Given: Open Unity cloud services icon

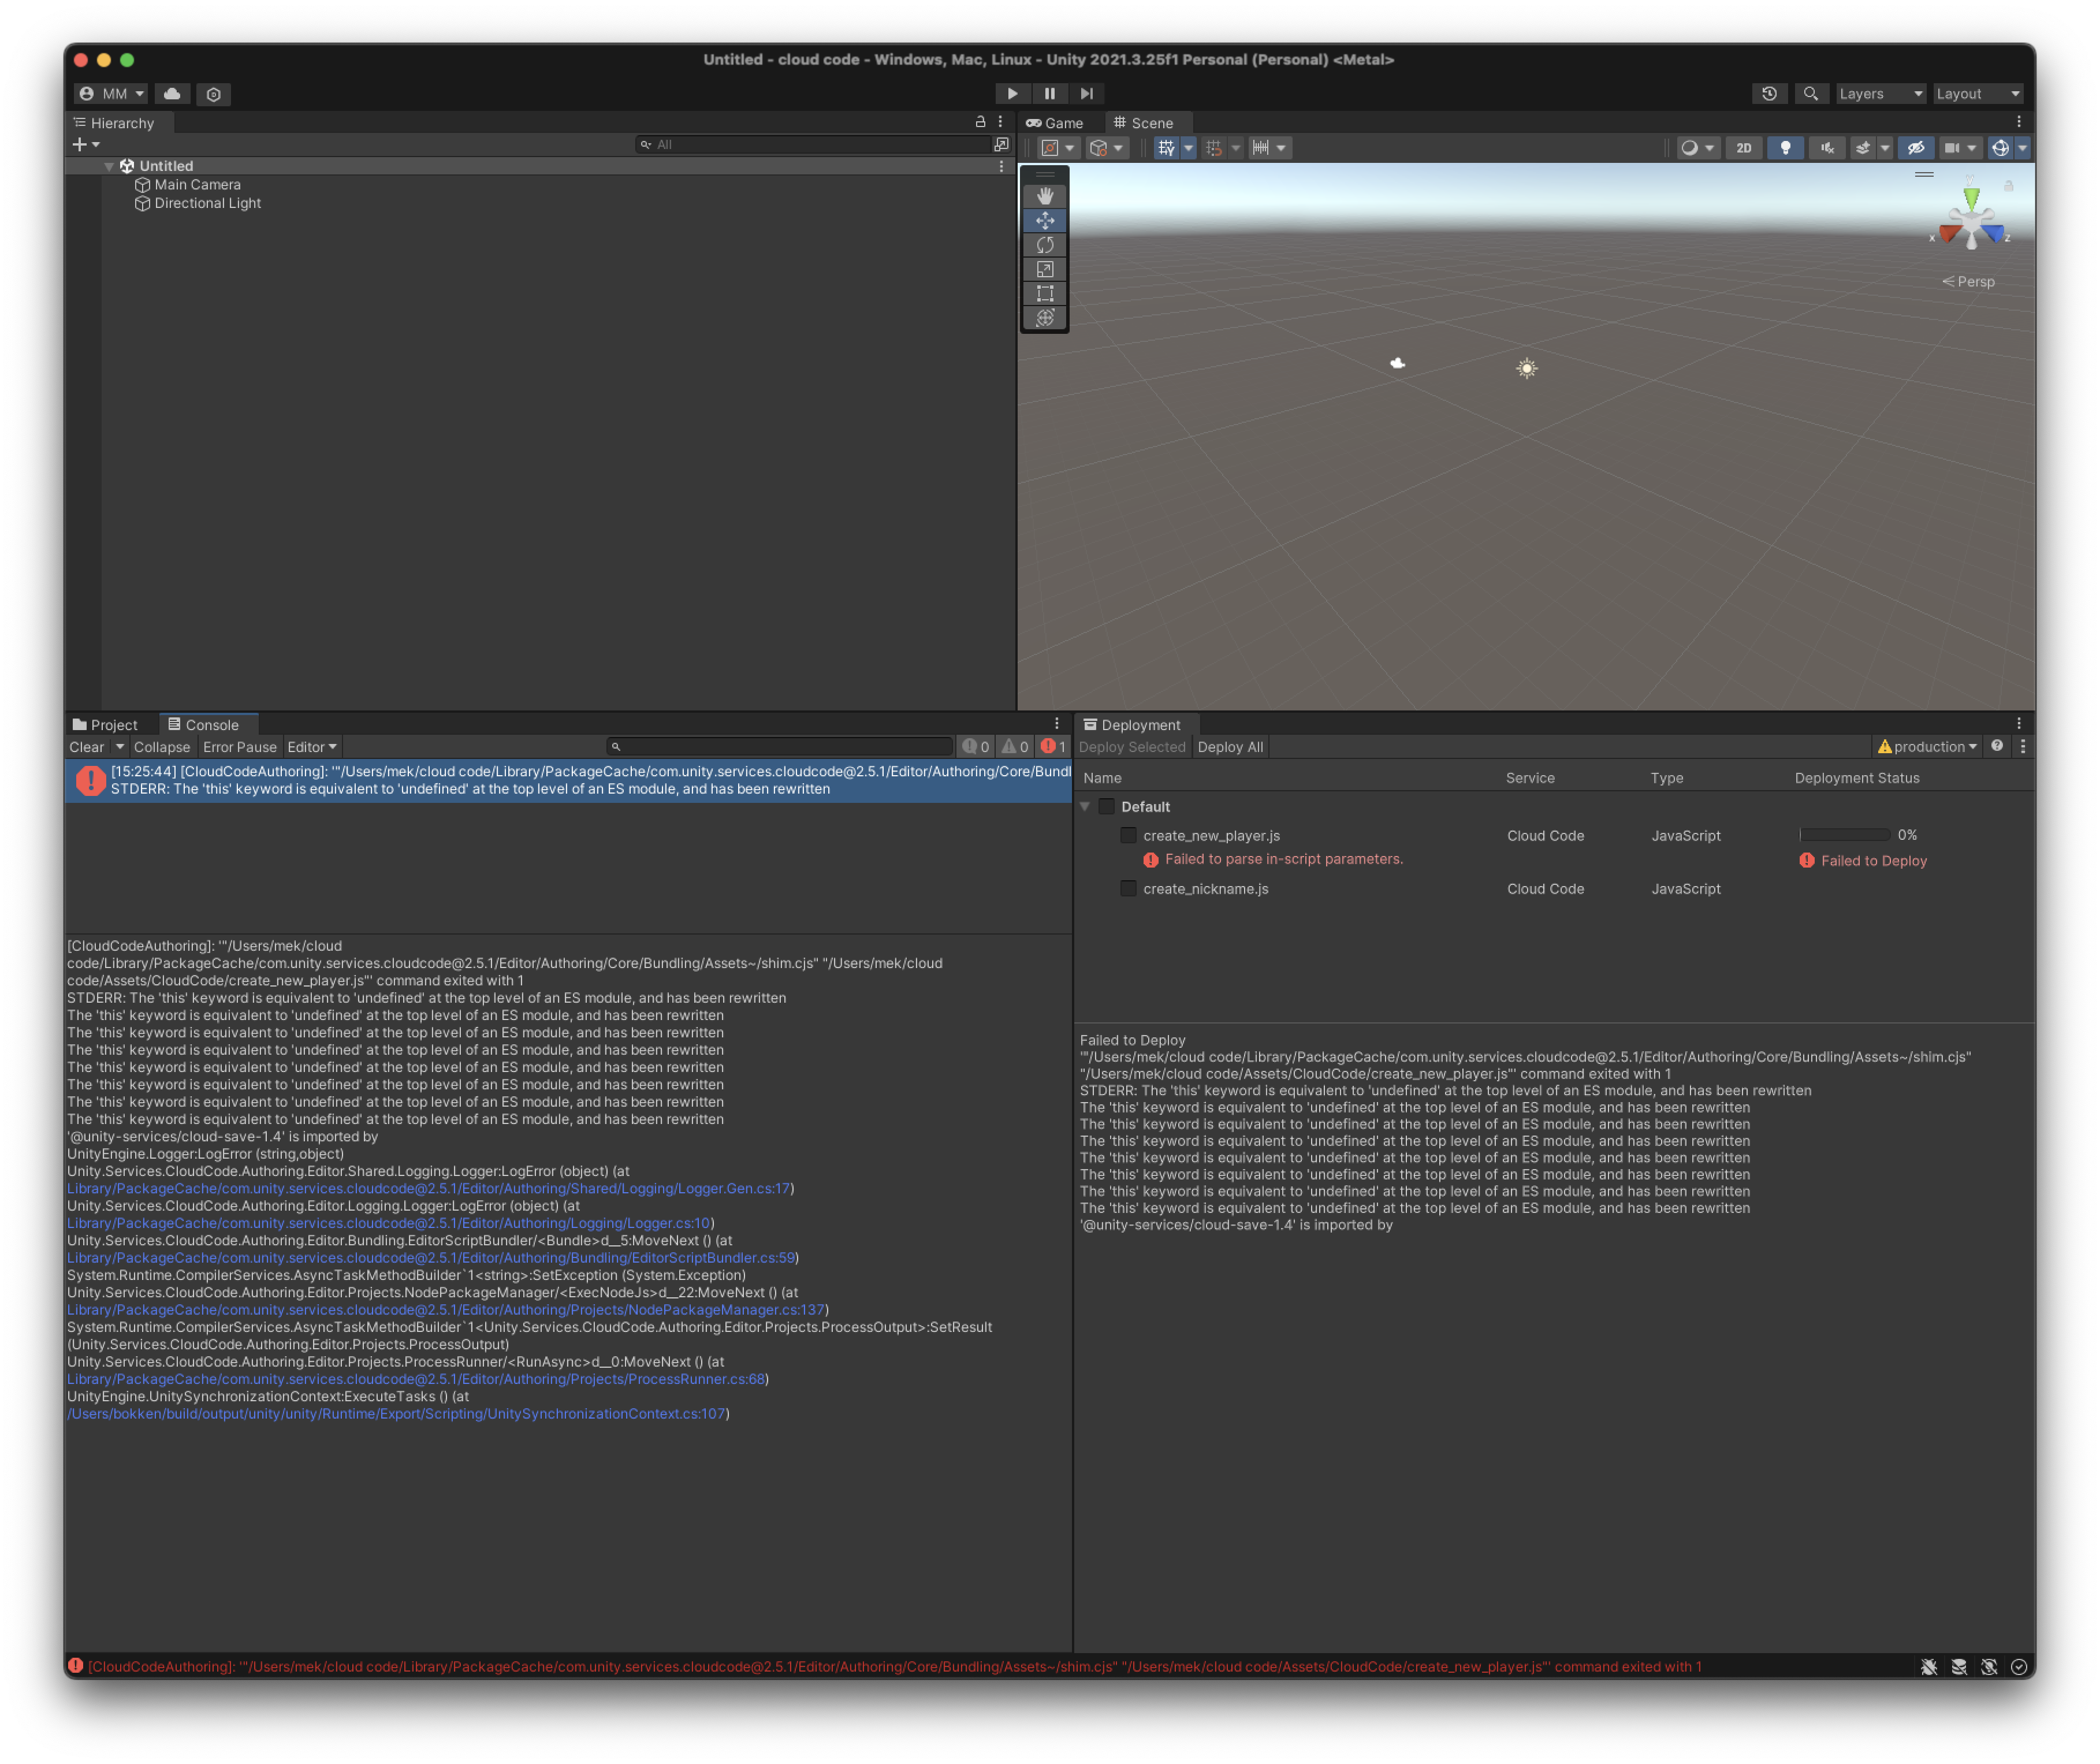Looking at the screenshot, I should pos(172,93).
